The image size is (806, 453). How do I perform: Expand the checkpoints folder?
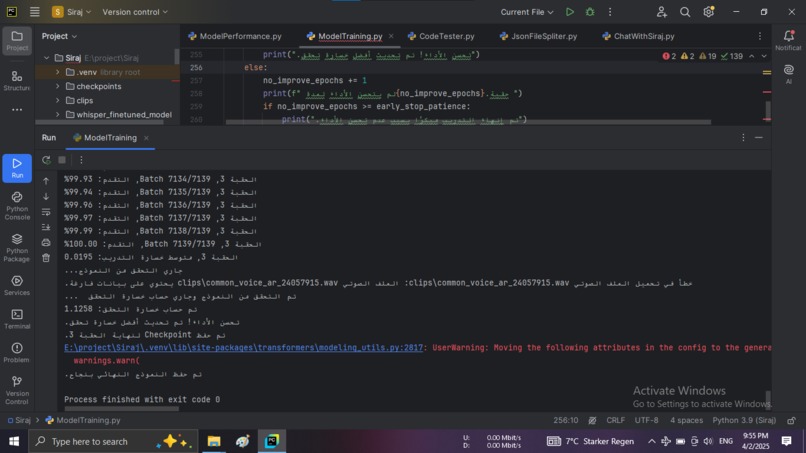tap(58, 86)
